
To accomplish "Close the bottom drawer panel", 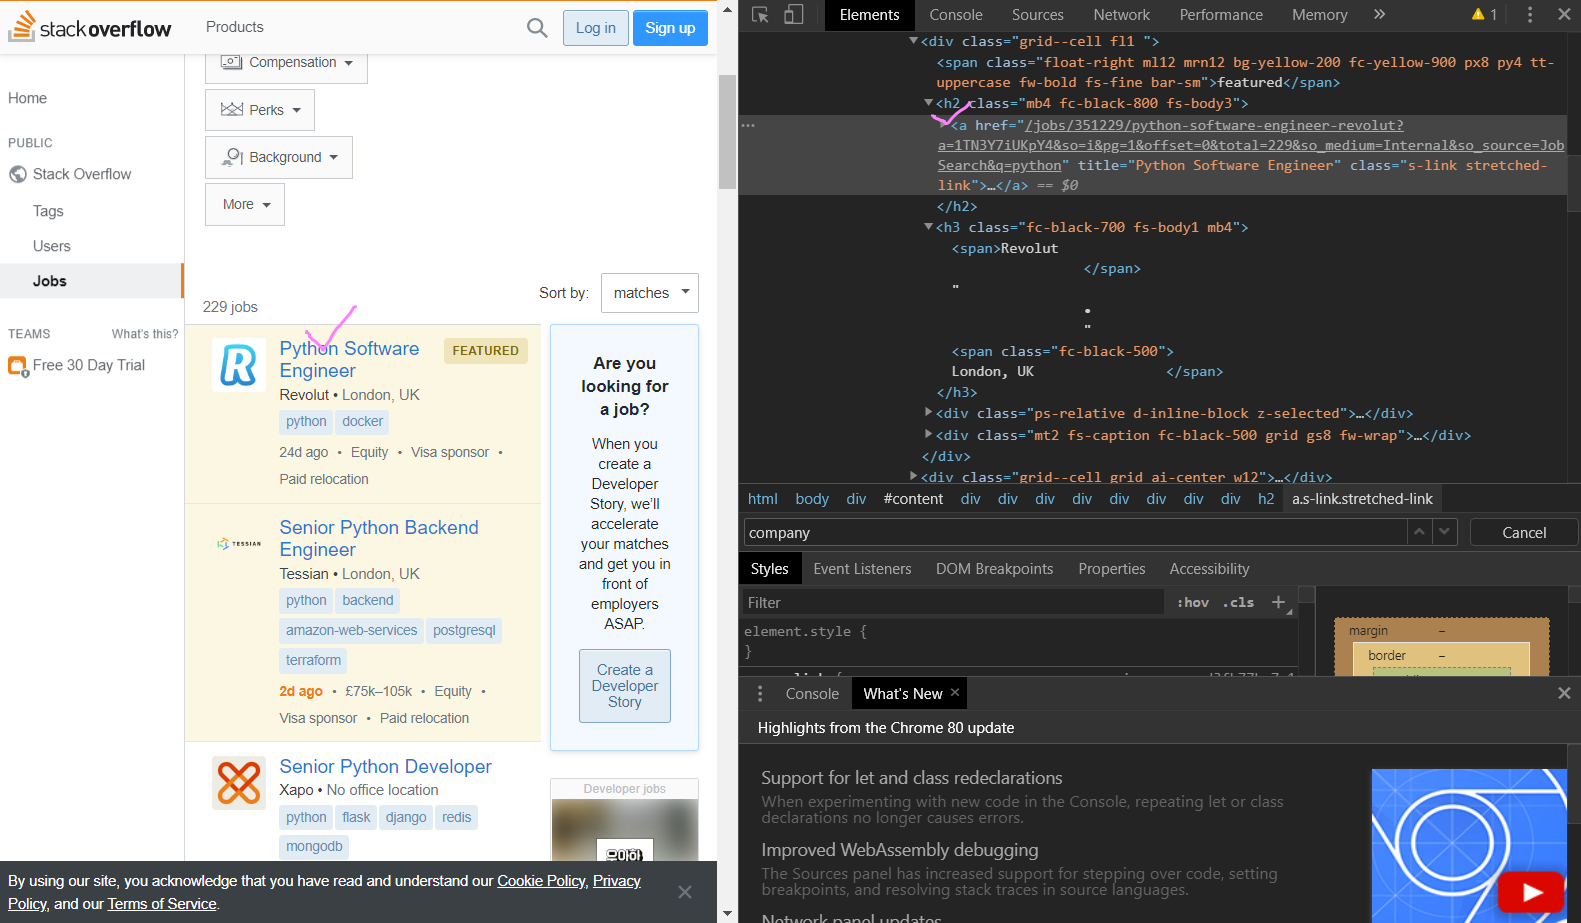I will [1564, 693].
